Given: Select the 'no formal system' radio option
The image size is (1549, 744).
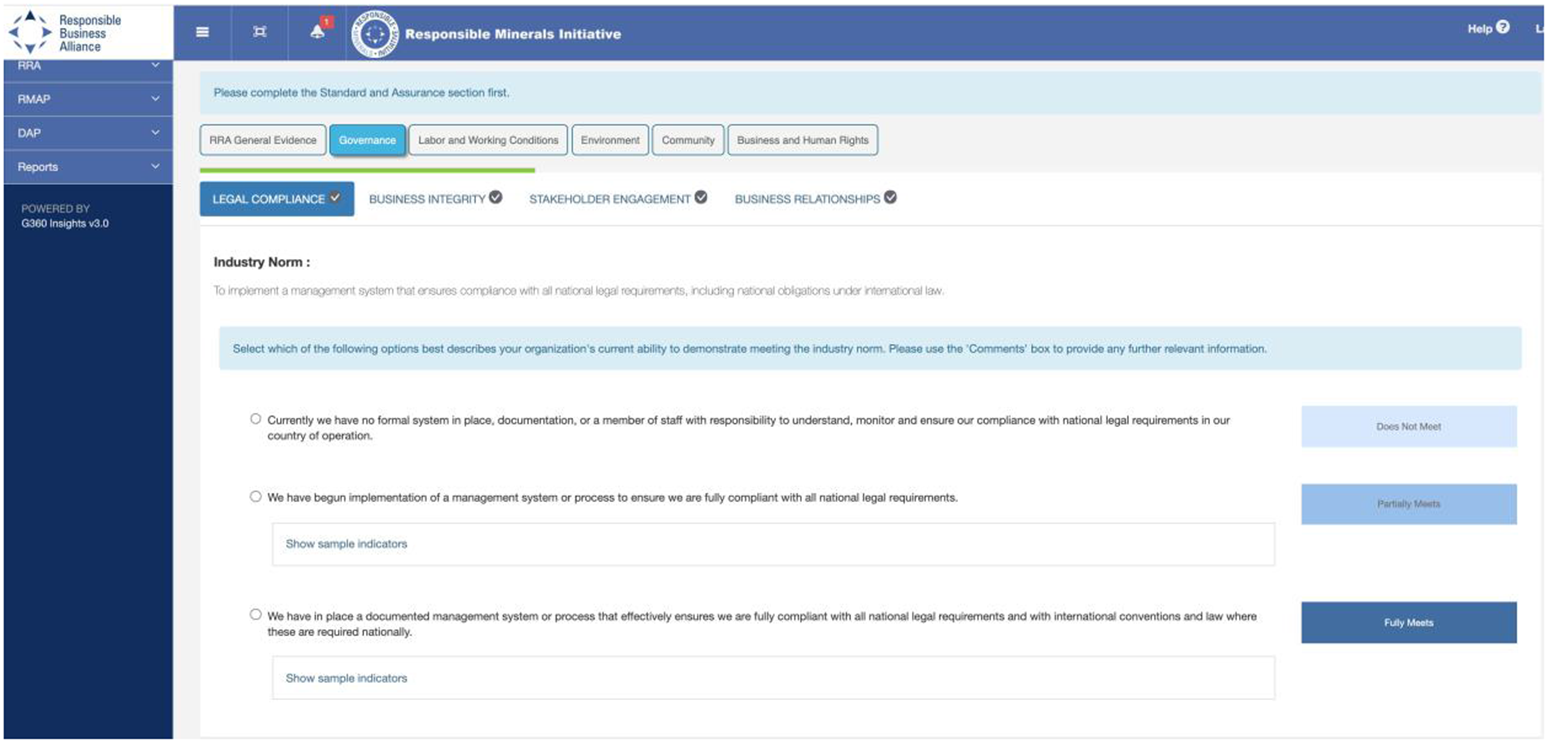Looking at the screenshot, I should click(x=256, y=419).
